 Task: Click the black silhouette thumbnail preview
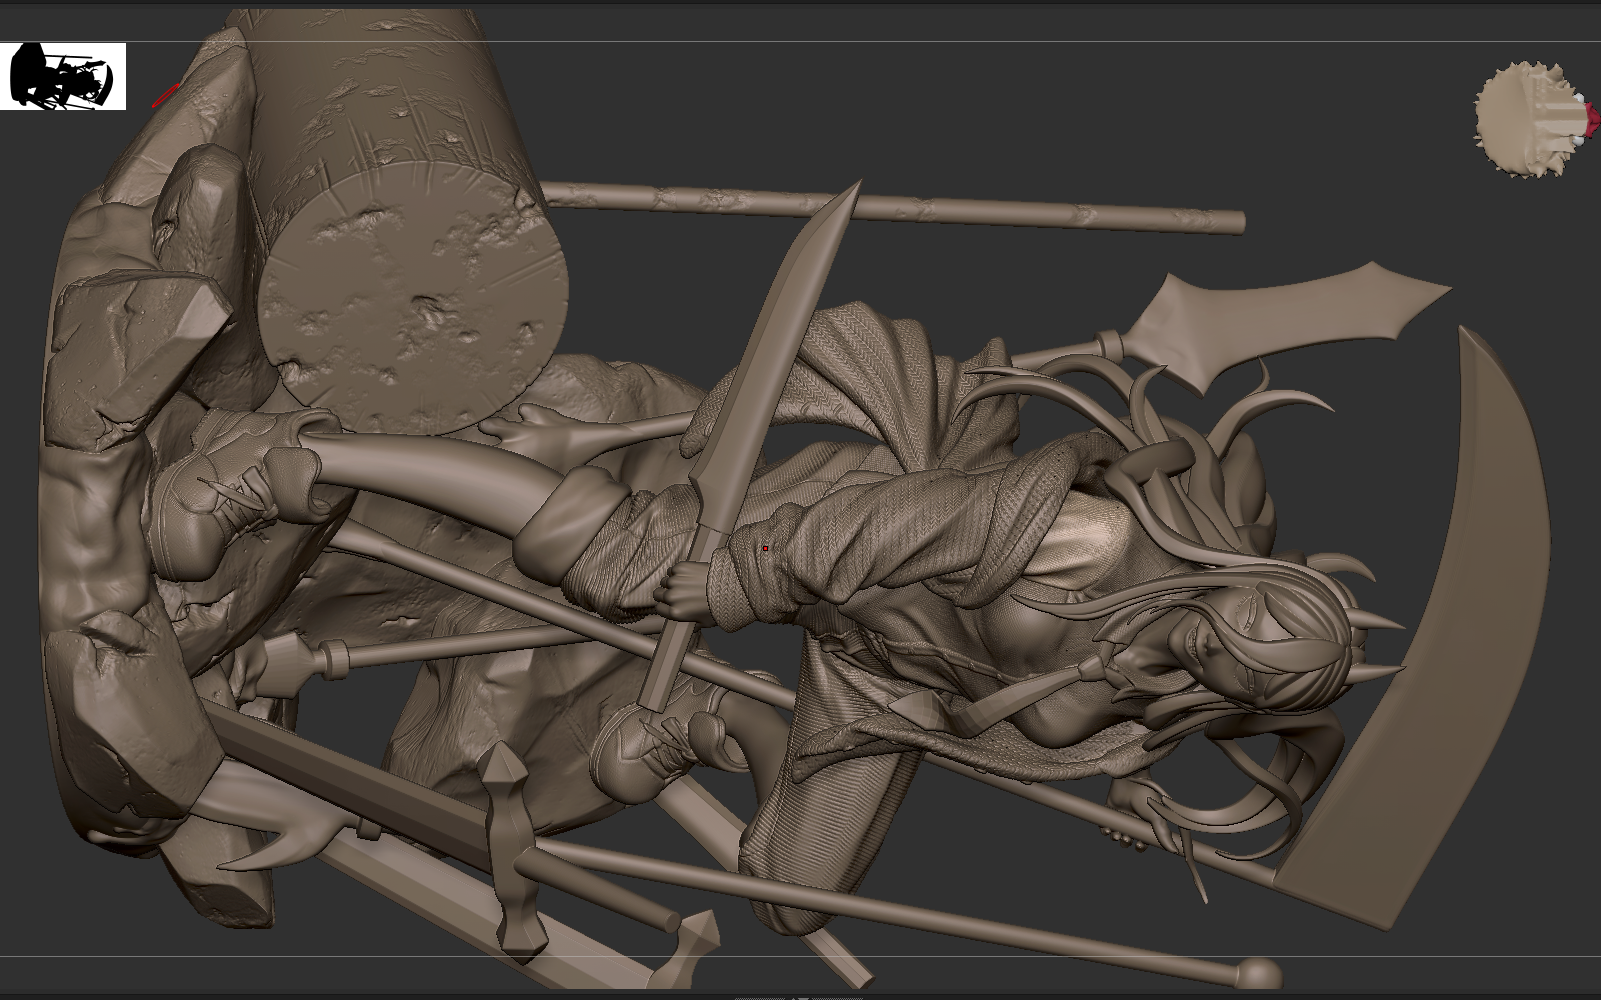click(x=63, y=76)
